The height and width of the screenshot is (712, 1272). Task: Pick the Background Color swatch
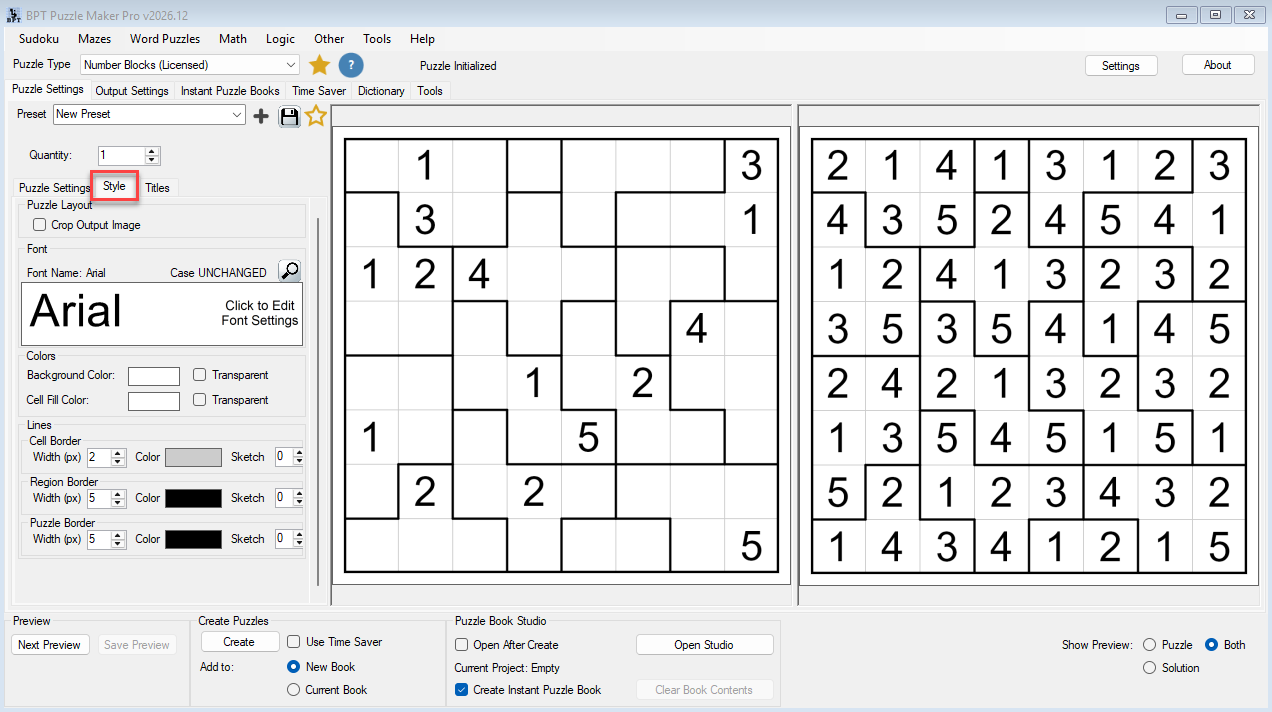154,376
